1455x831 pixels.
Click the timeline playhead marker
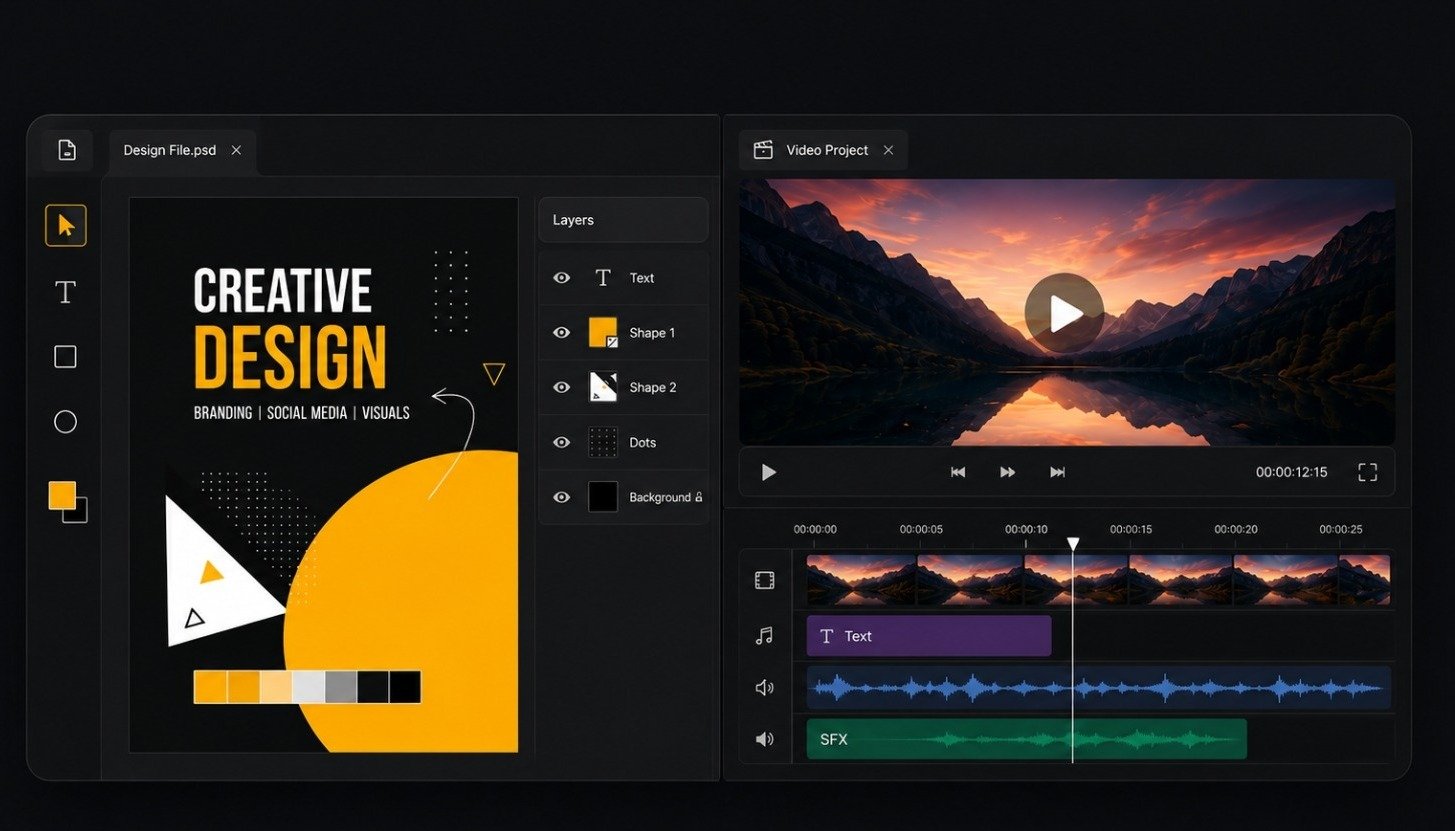pos(1073,544)
